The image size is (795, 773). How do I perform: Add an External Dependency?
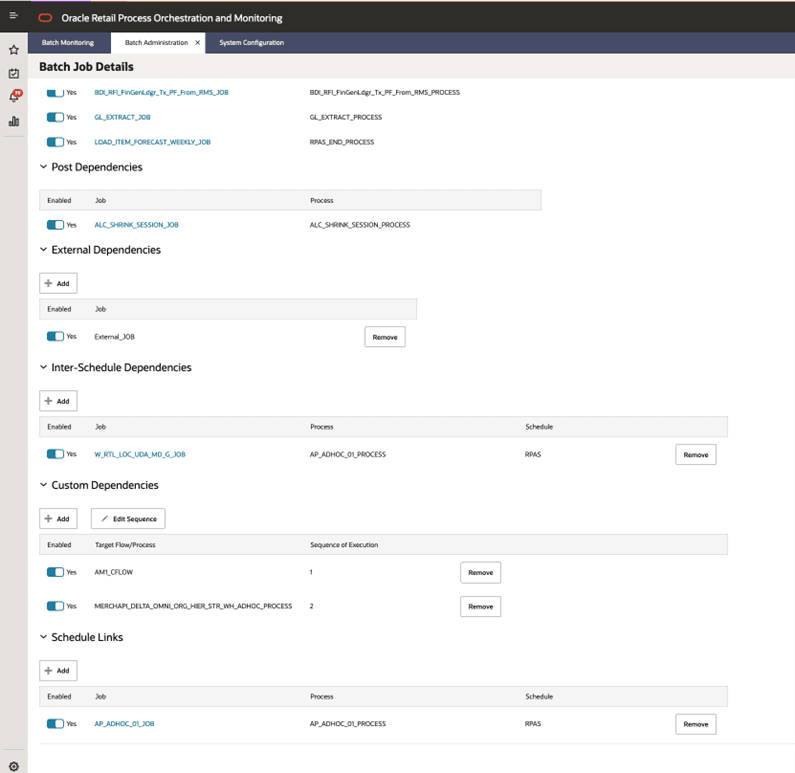(x=58, y=283)
